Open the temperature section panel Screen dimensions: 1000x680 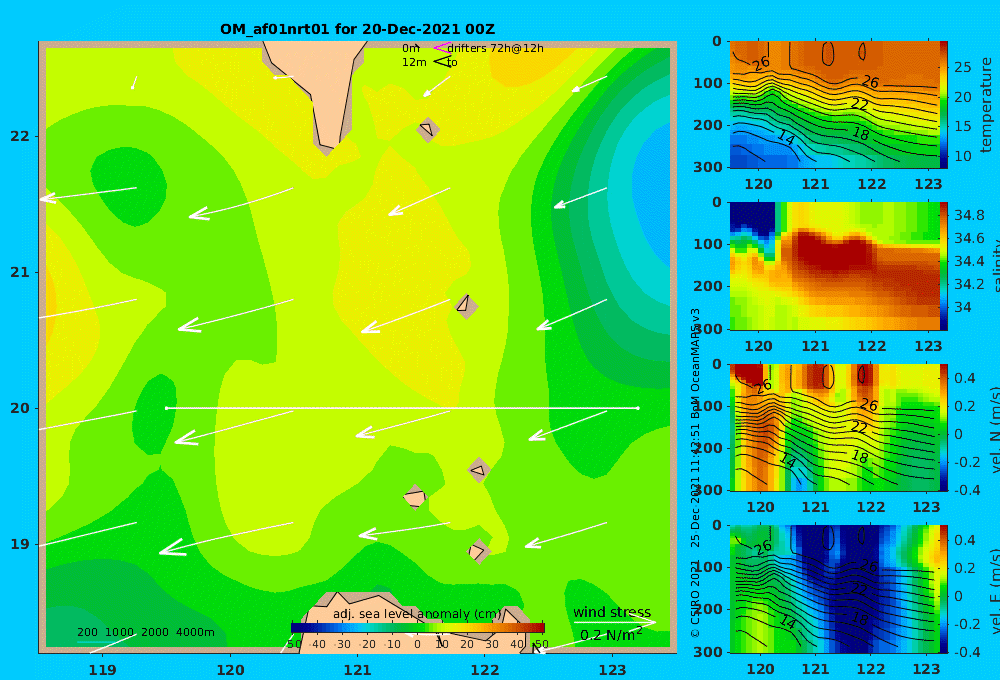835,105
